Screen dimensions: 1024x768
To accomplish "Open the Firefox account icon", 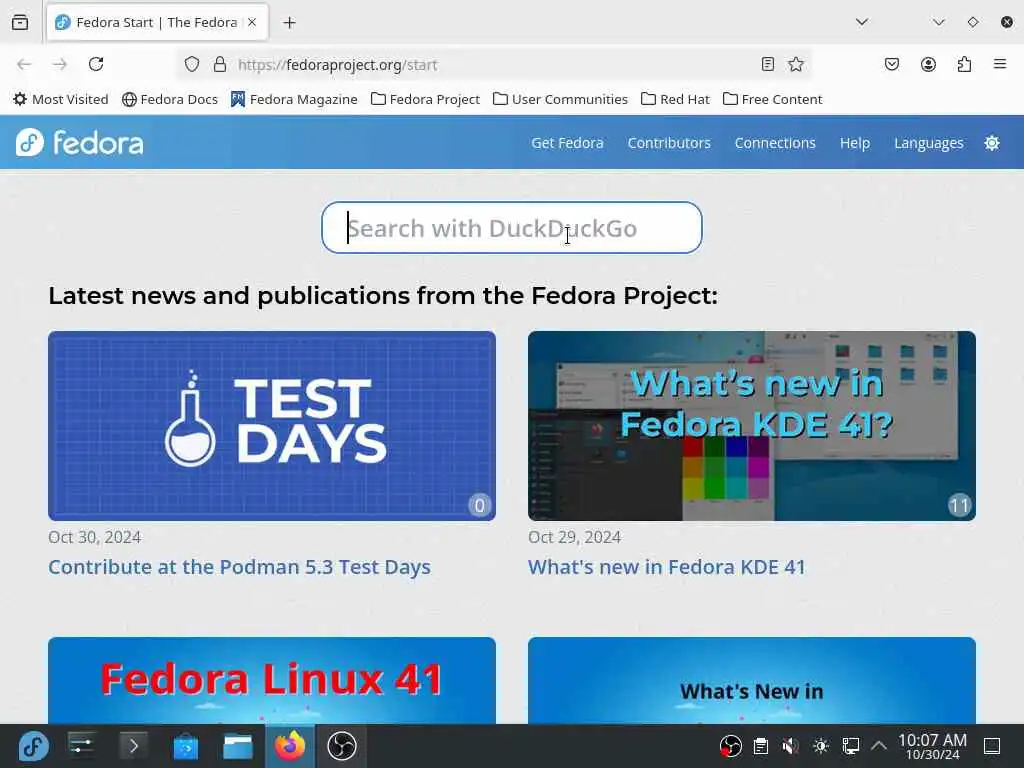I will click(x=928, y=64).
